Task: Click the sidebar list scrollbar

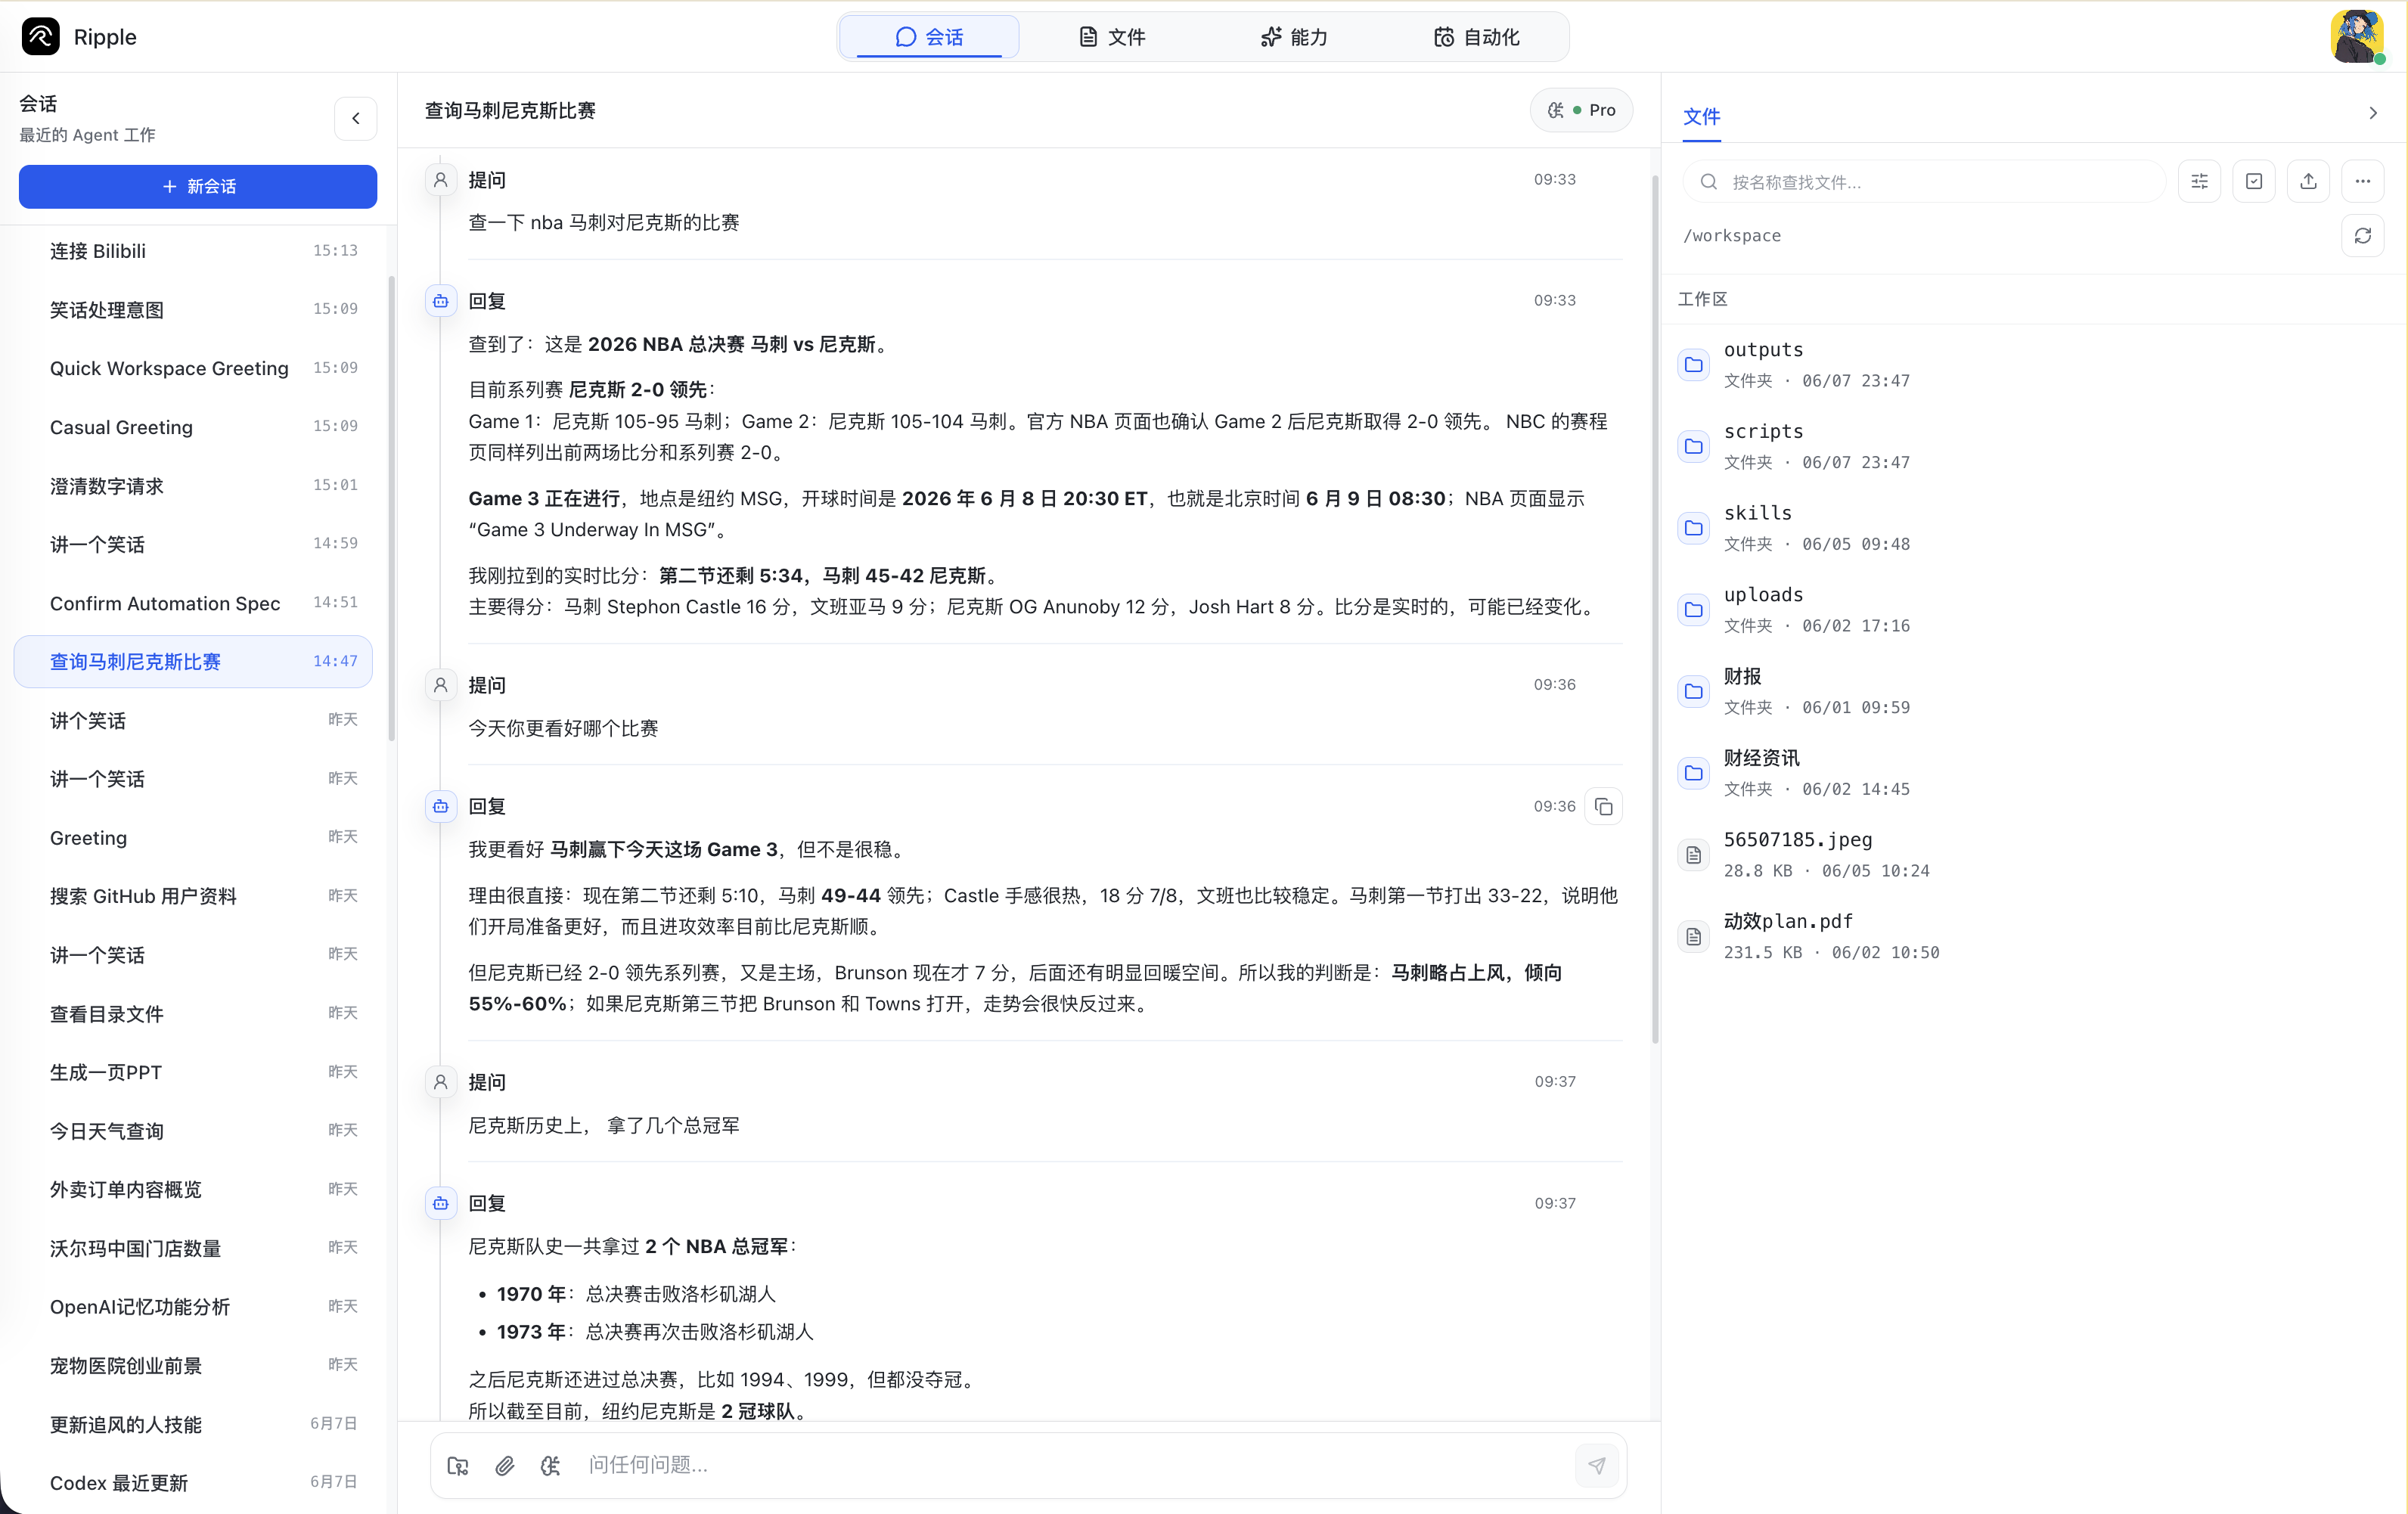Action: point(391,508)
